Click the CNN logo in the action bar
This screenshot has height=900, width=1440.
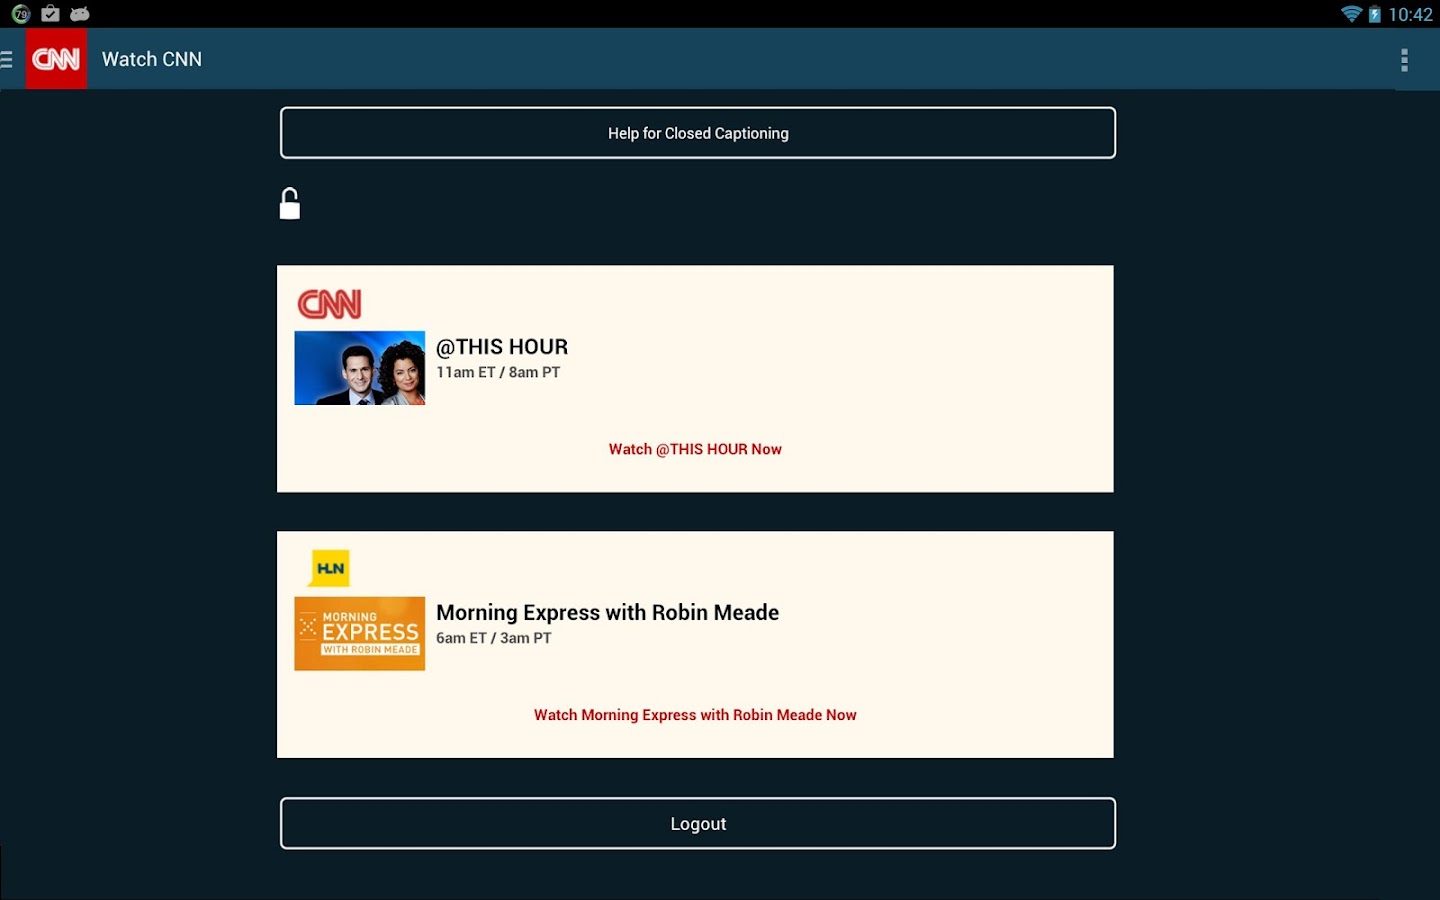click(56, 59)
